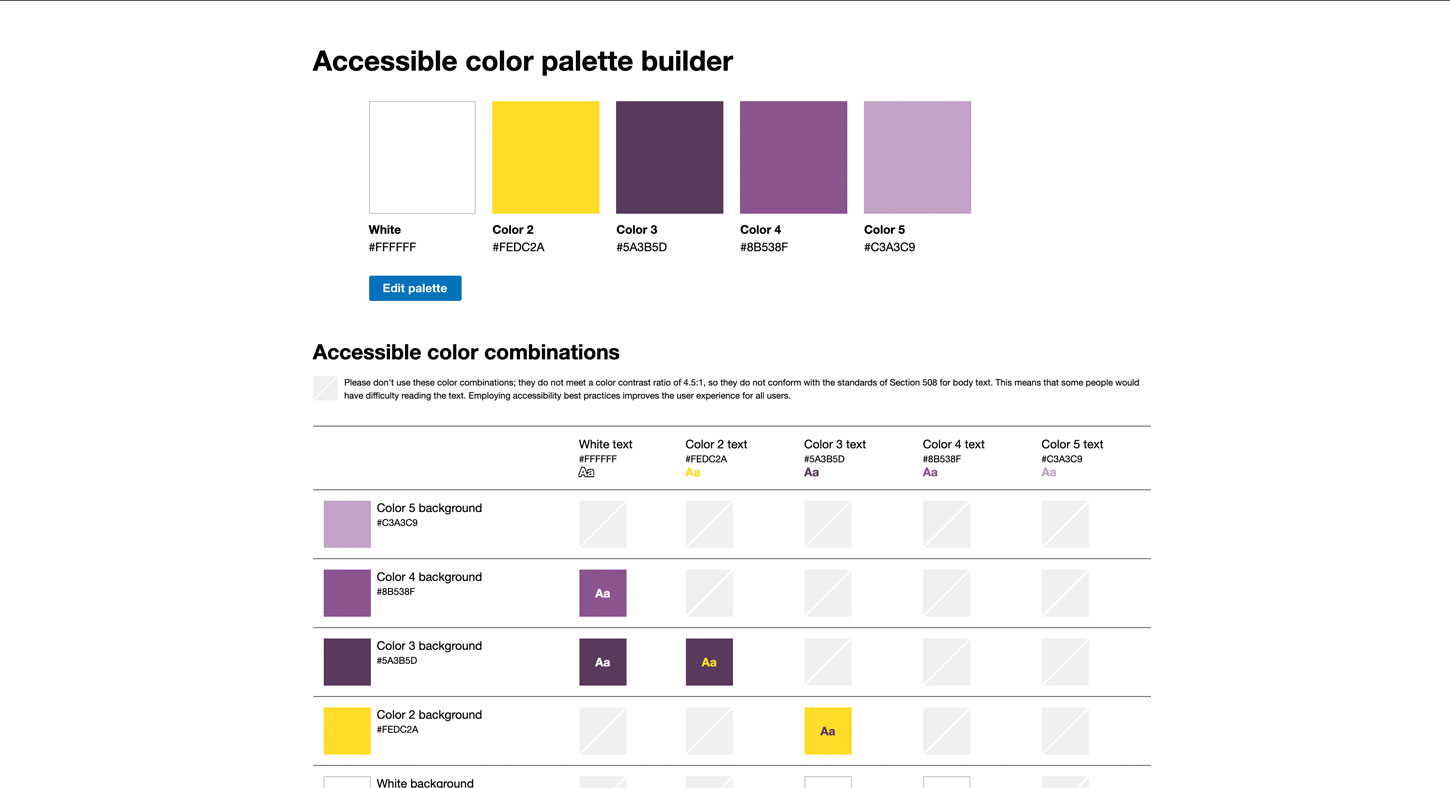Select the light purple Color 5 swatch

click(x=917, y=157)
